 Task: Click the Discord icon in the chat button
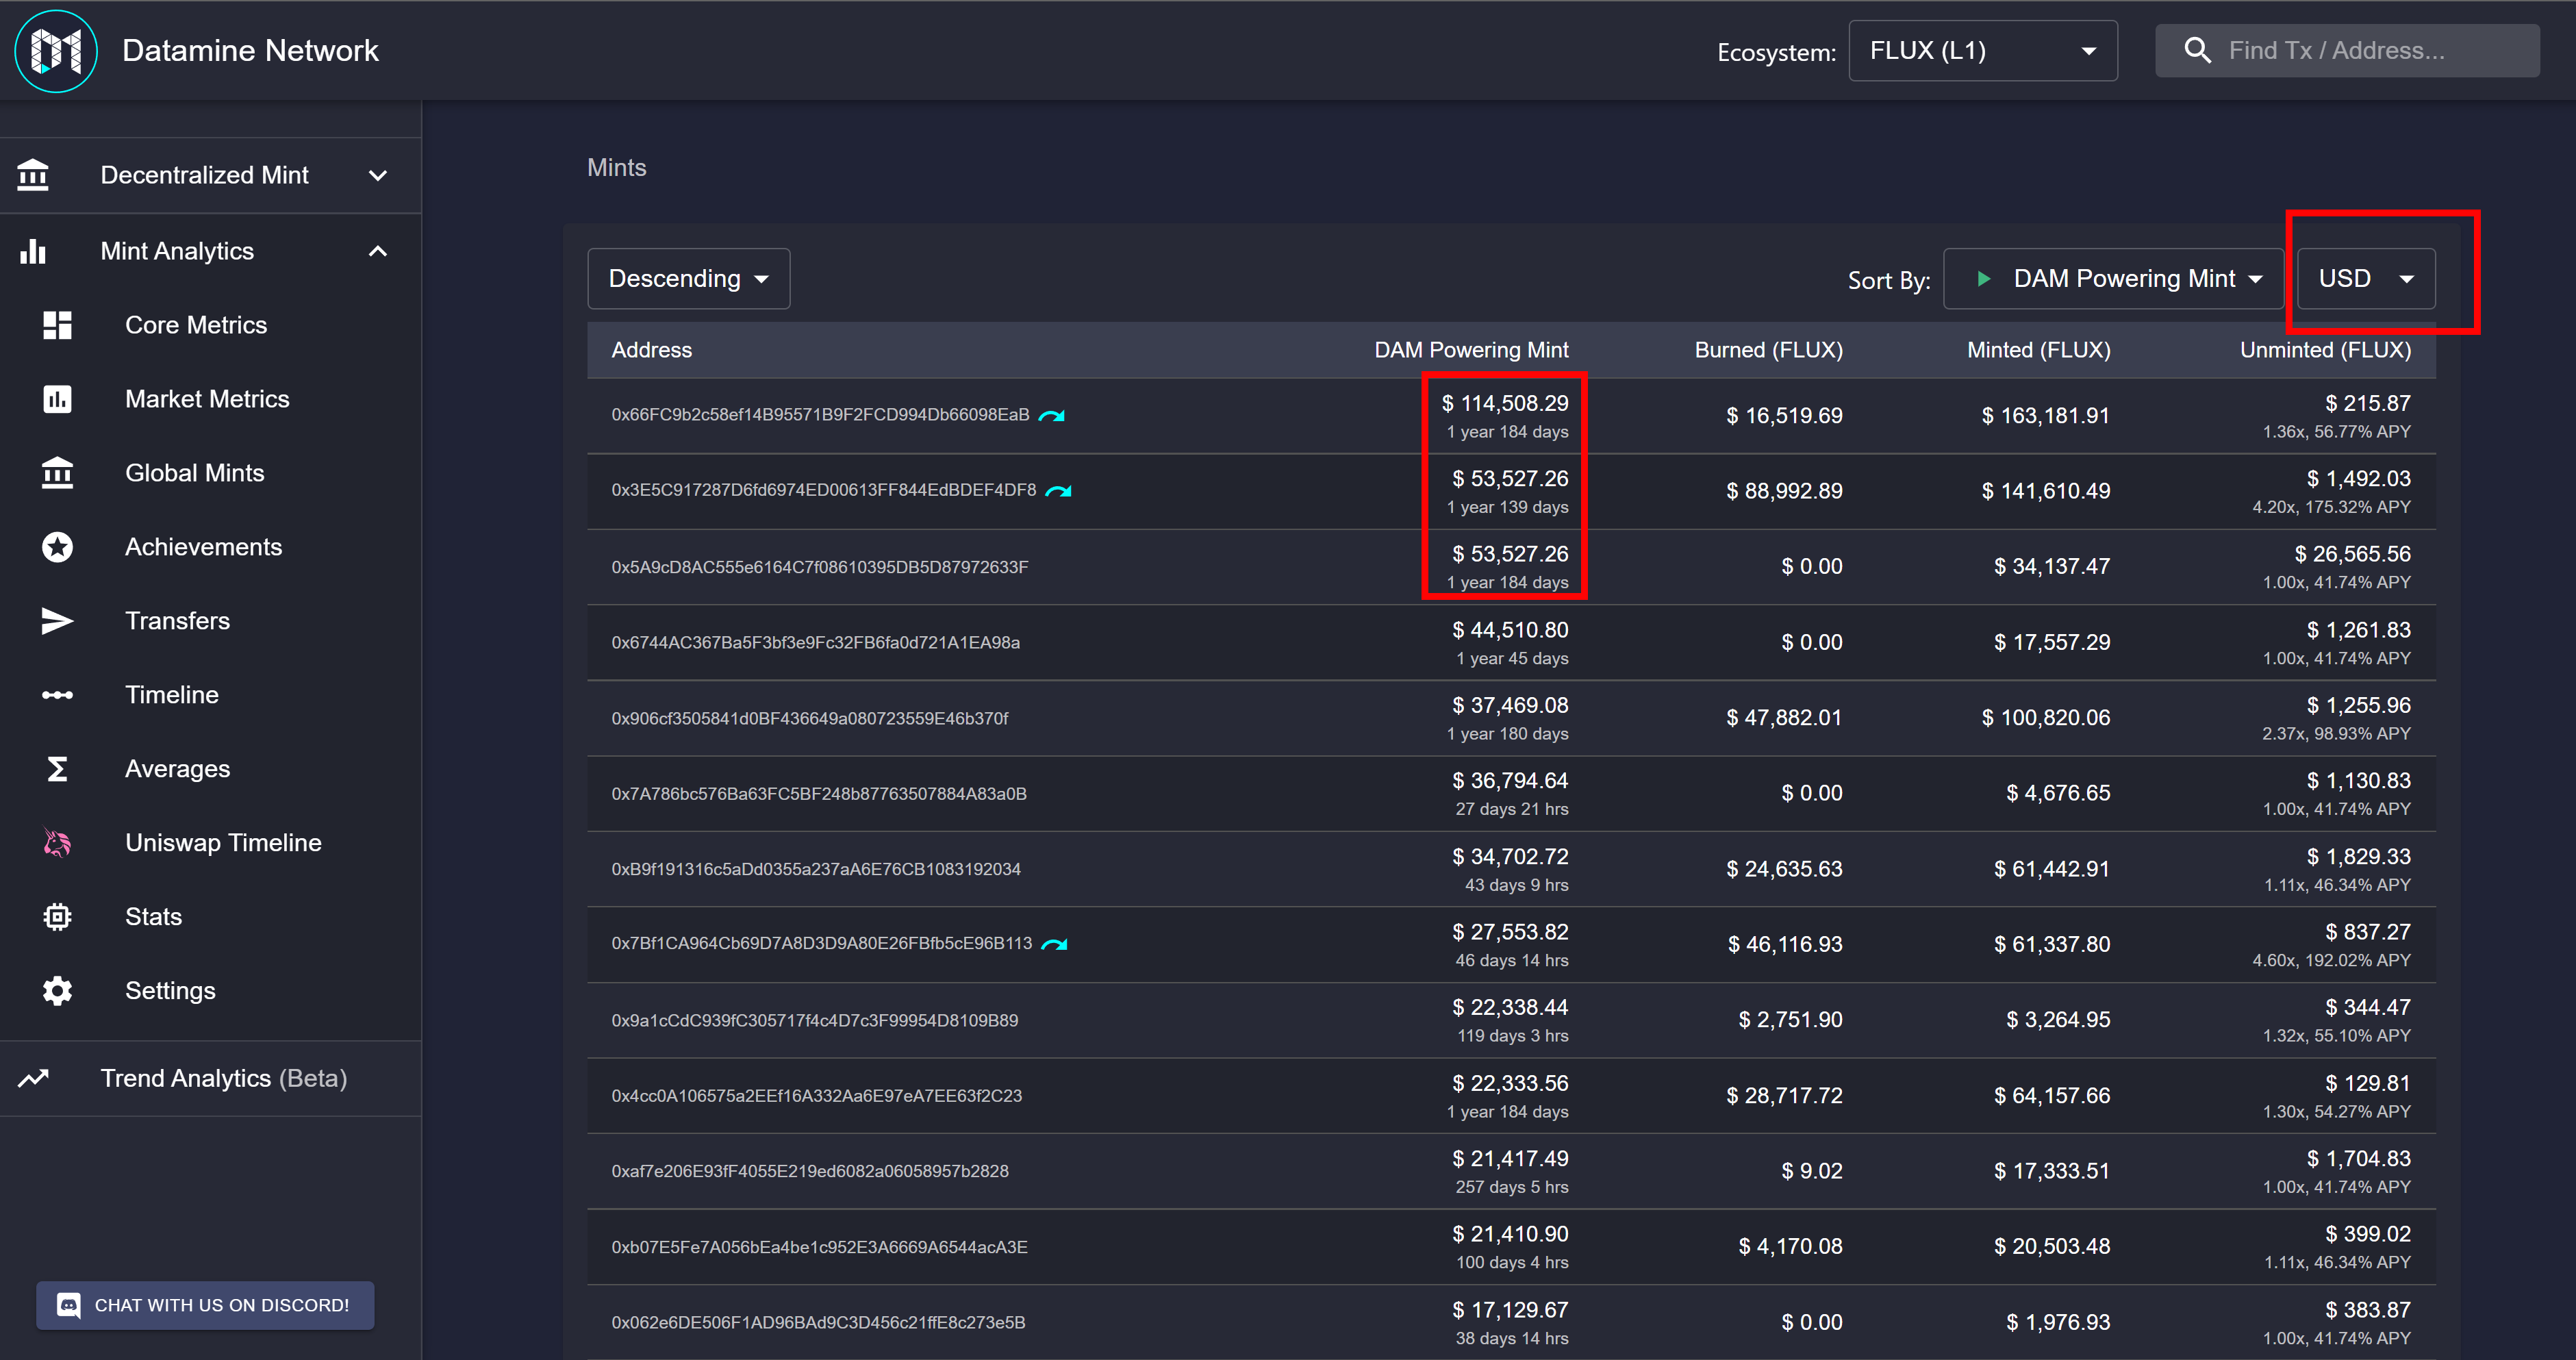69,1305
